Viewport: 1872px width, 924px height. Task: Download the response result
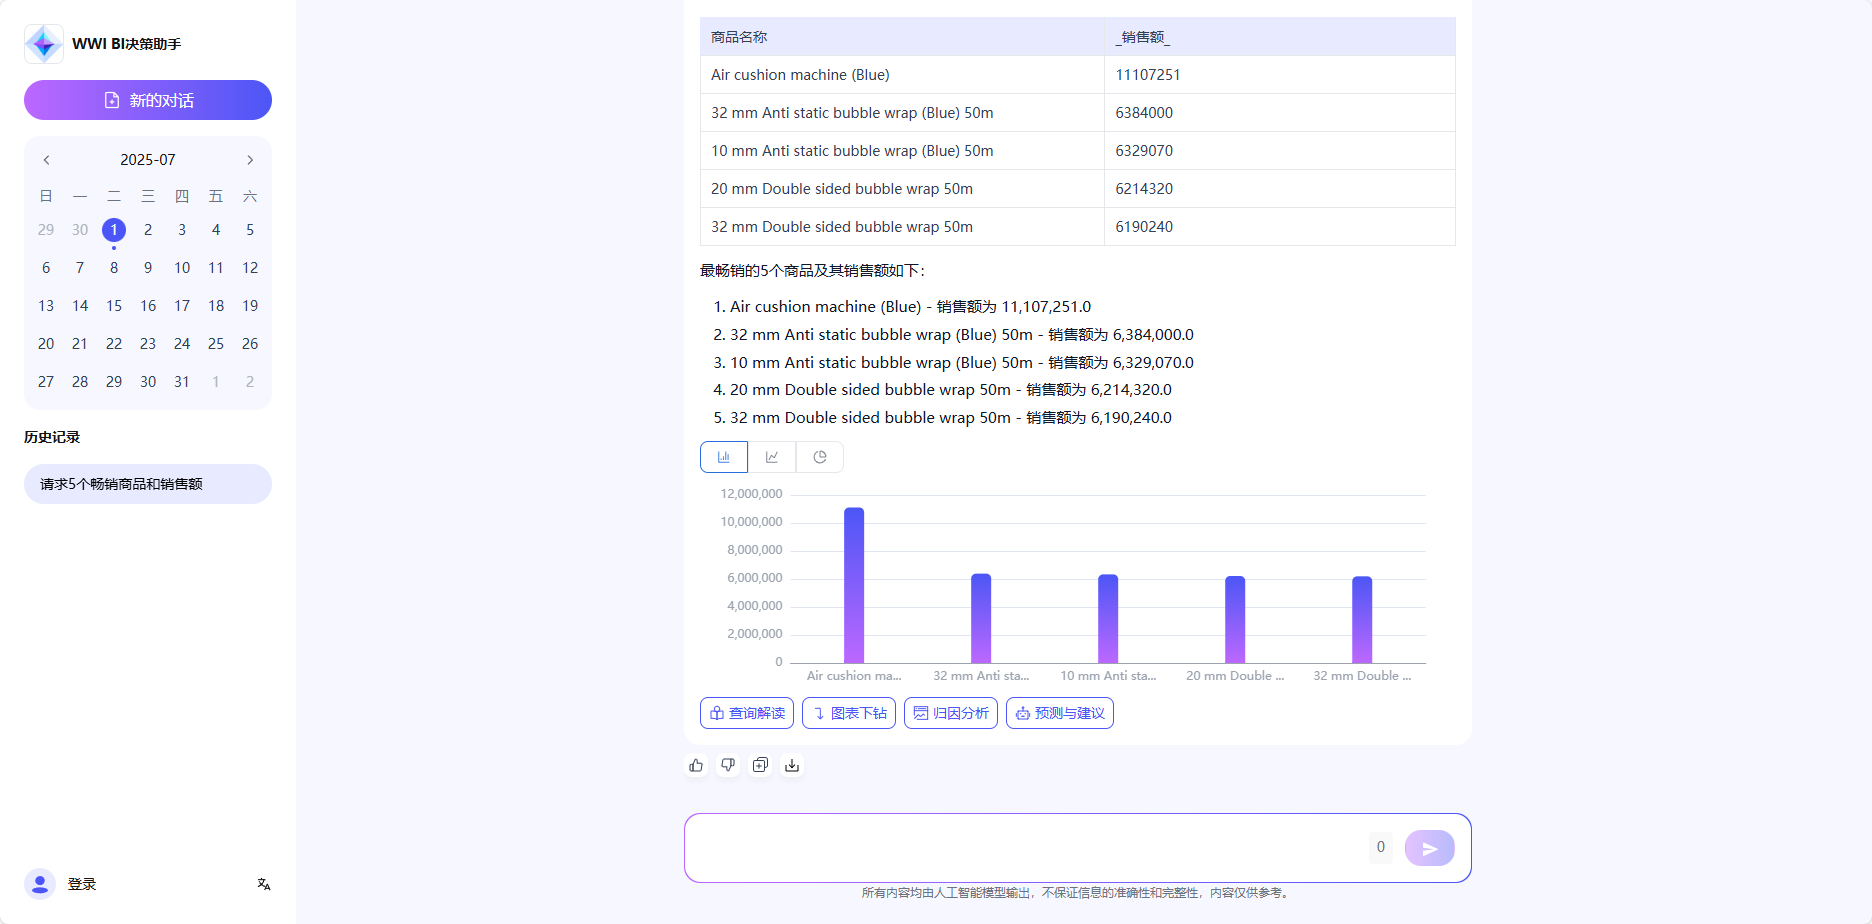792,765
